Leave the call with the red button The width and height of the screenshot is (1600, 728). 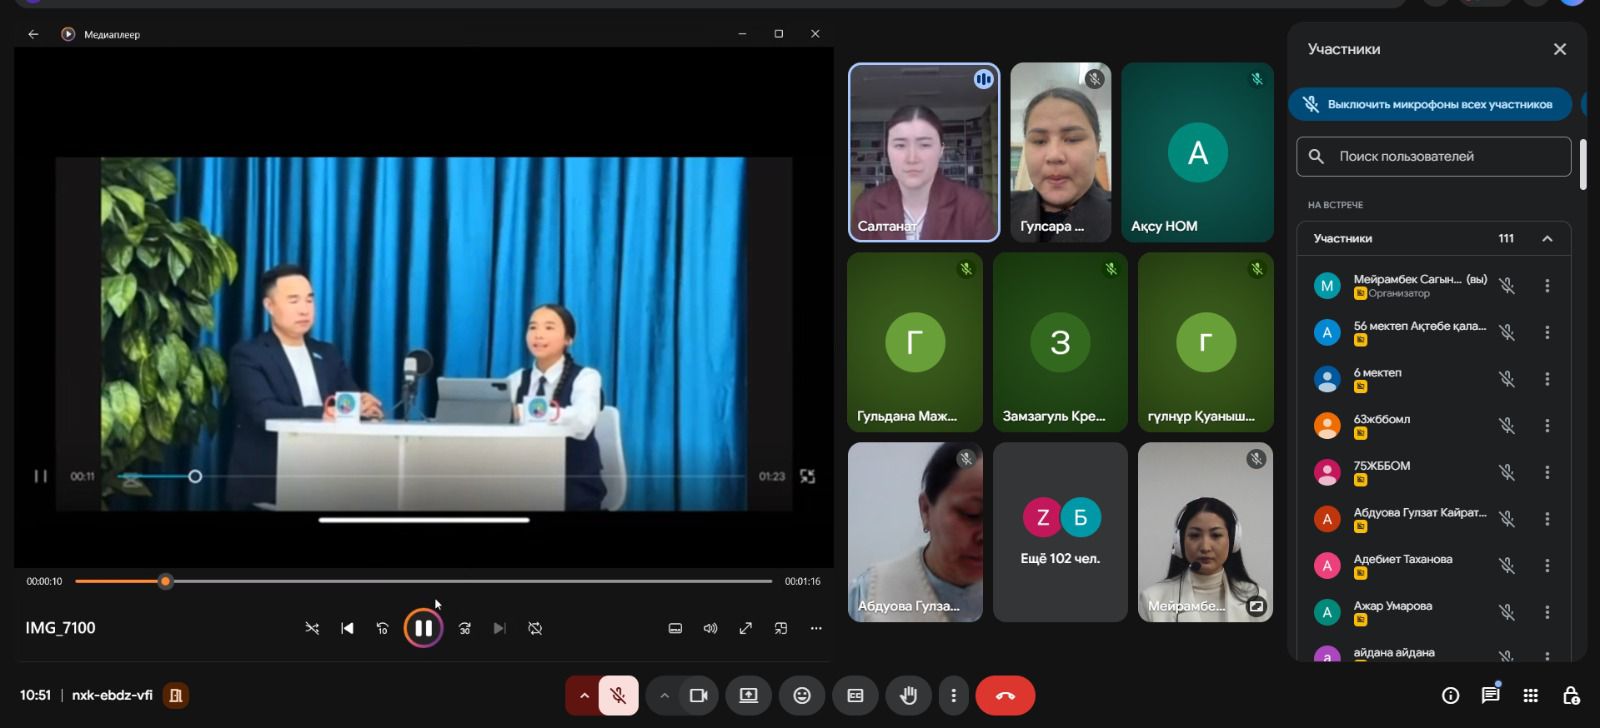coord(1005,695)
